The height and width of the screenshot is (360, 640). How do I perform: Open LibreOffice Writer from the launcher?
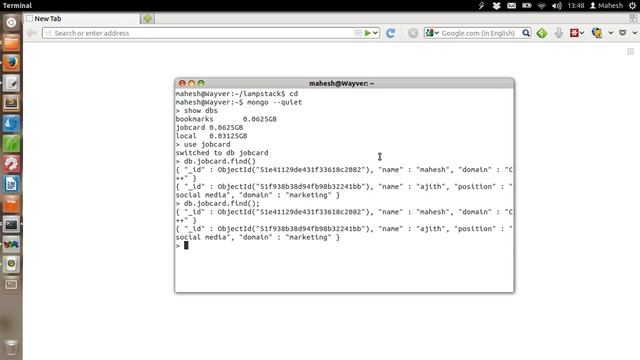click(11, 184)
